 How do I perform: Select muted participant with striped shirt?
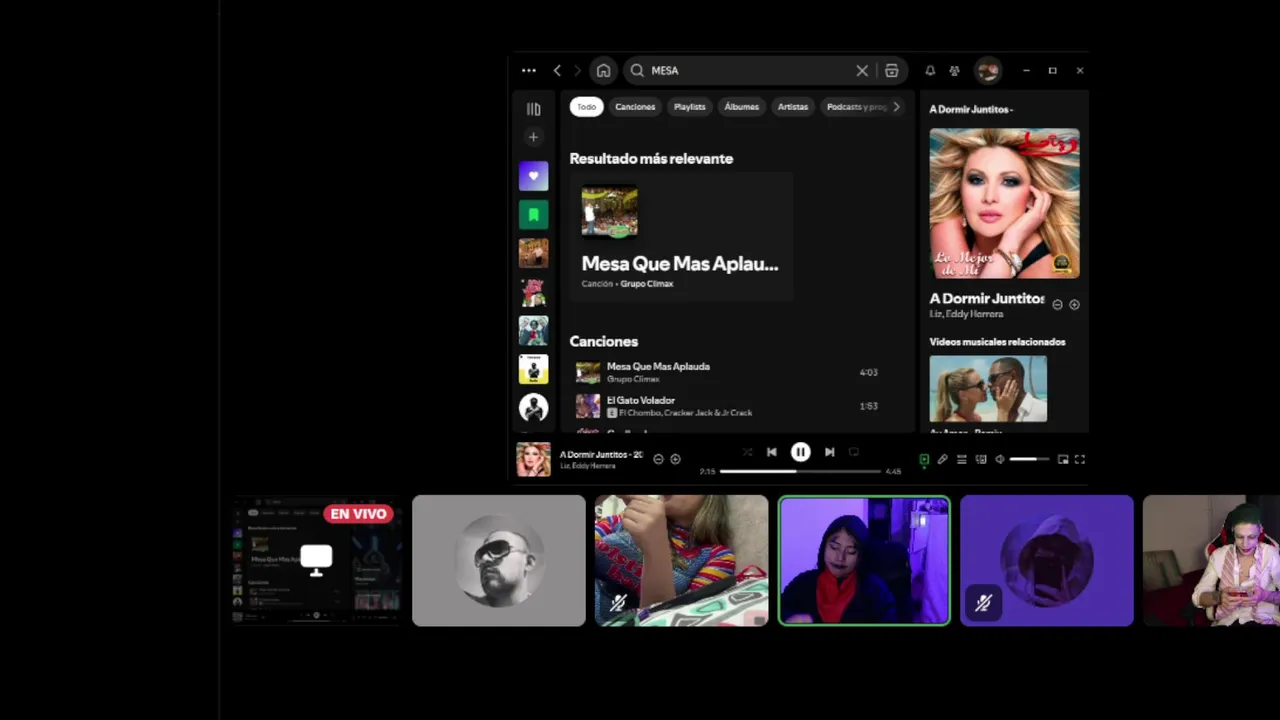point(682,561)
